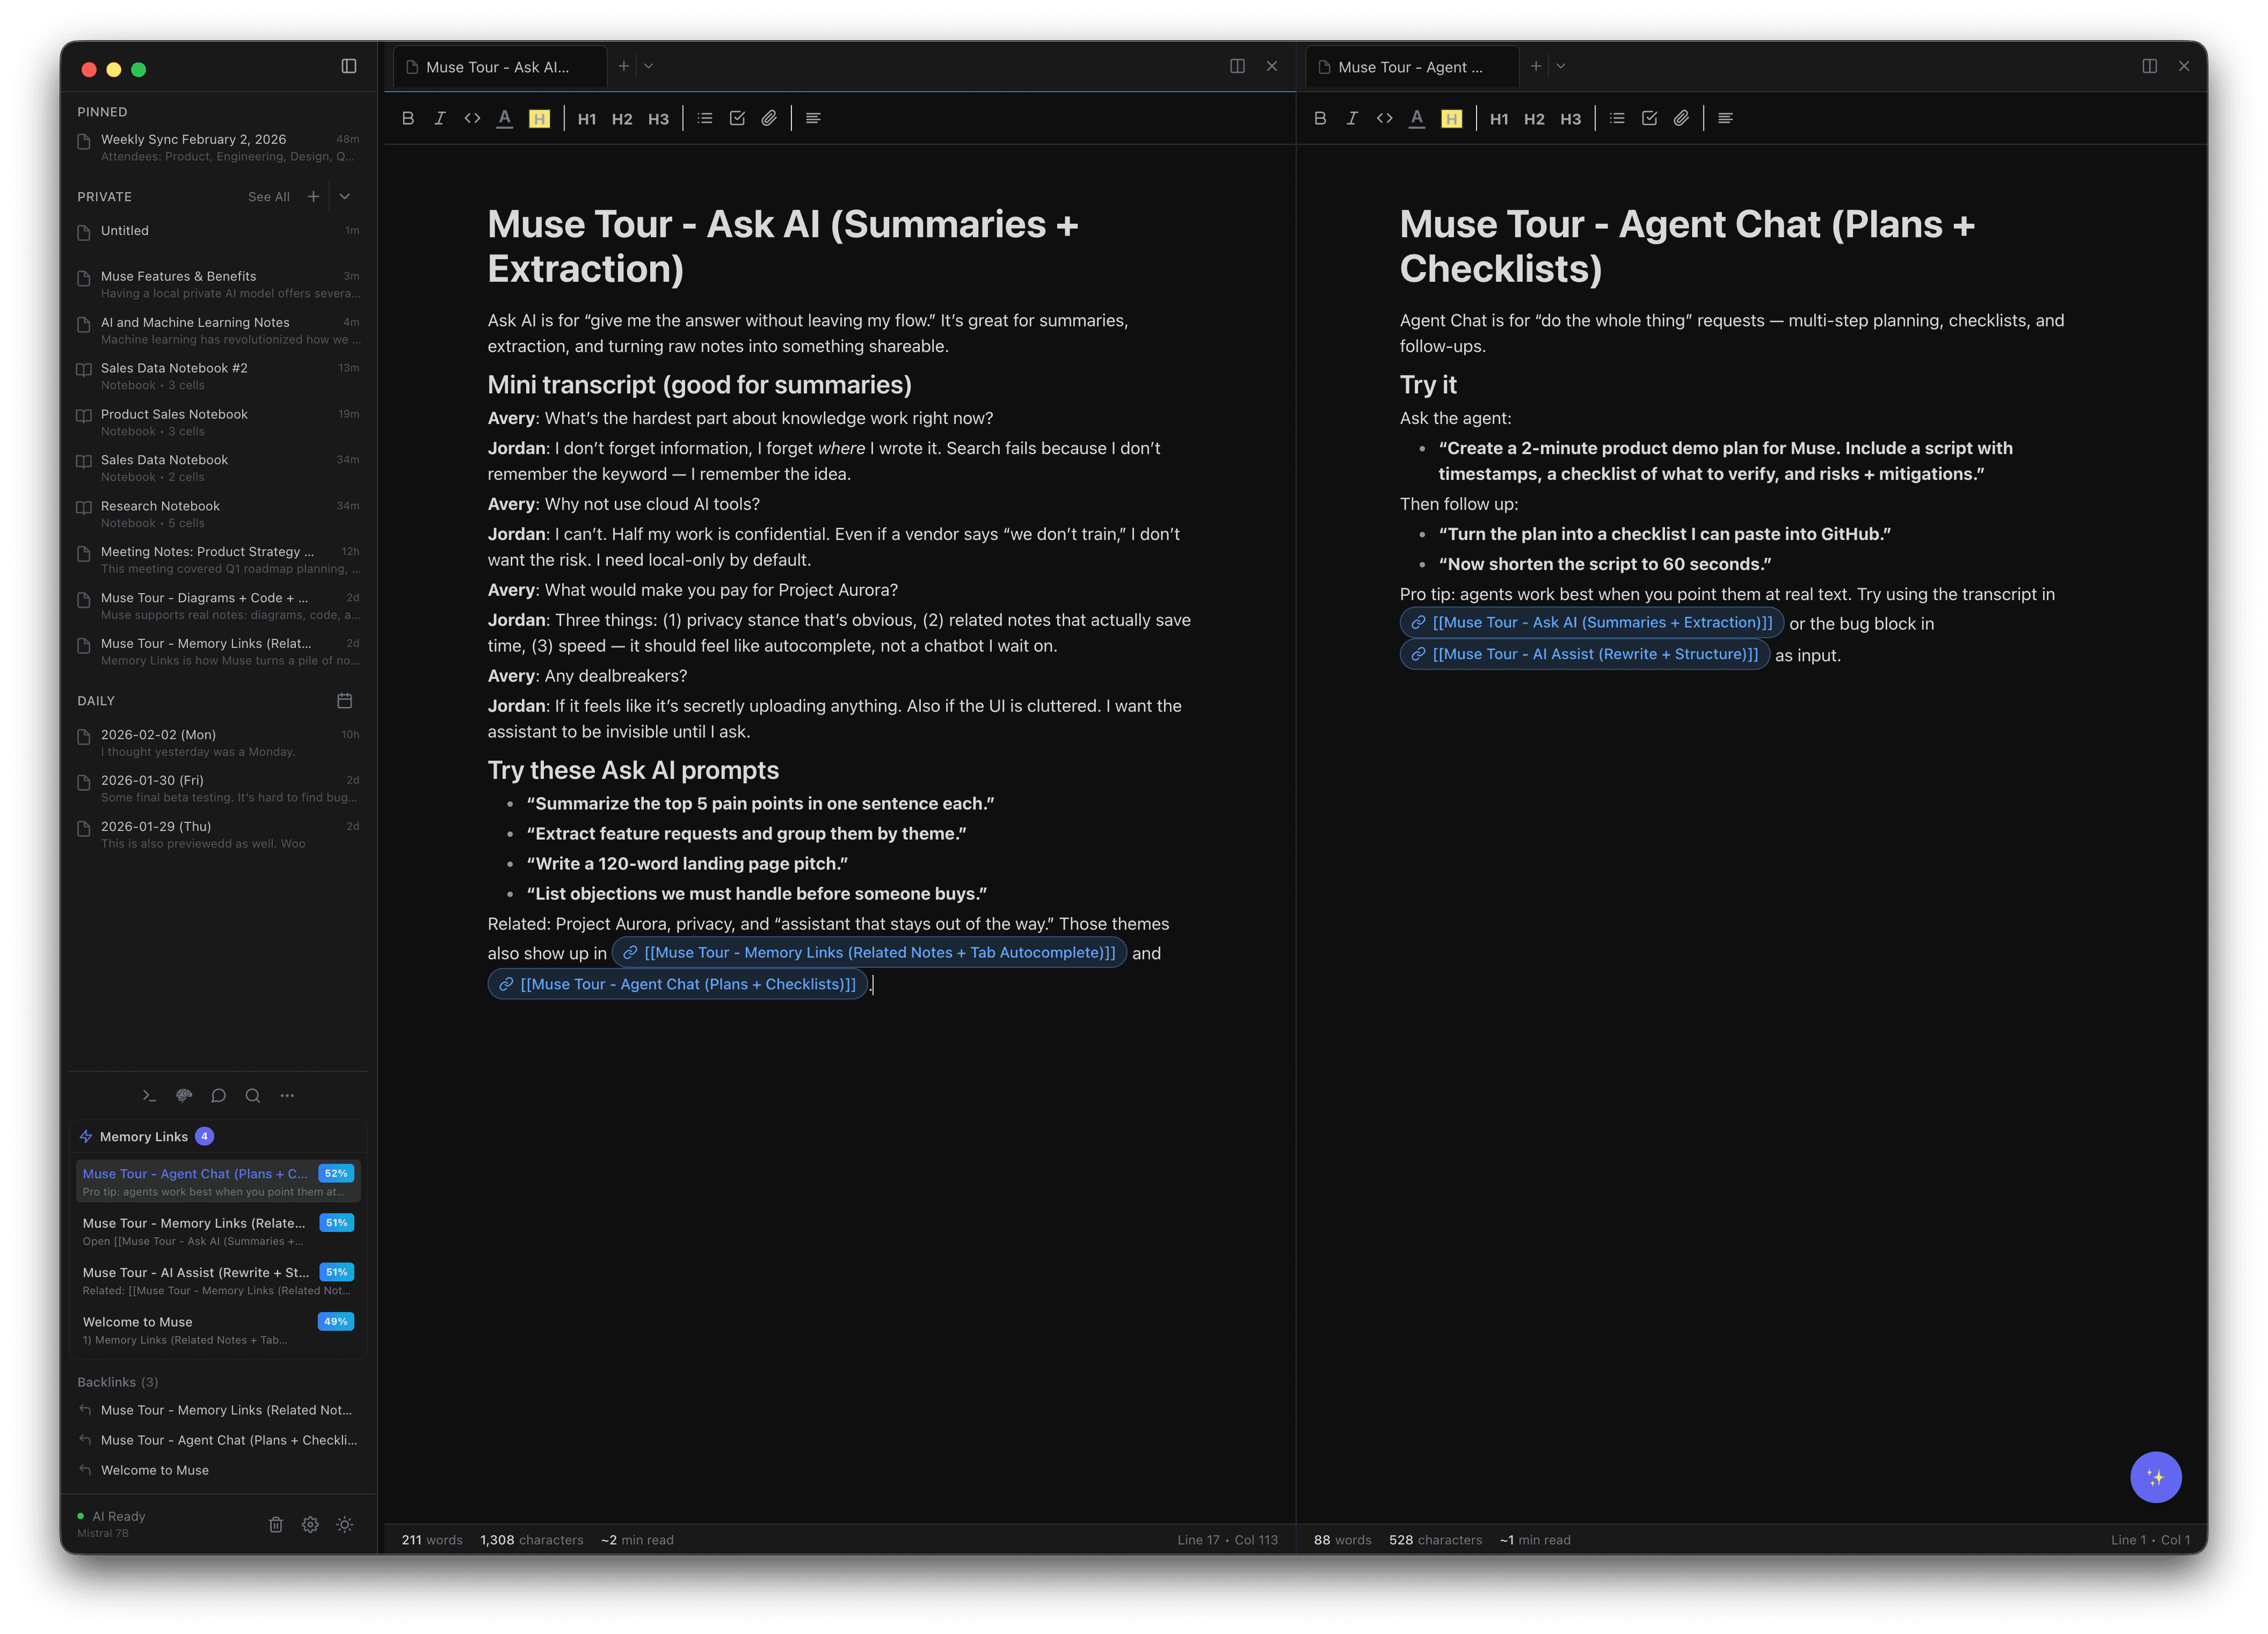Screen dimensions: 2268x1634
Task: Open the font color swatch in the toolbar
Action: (505, 118)
